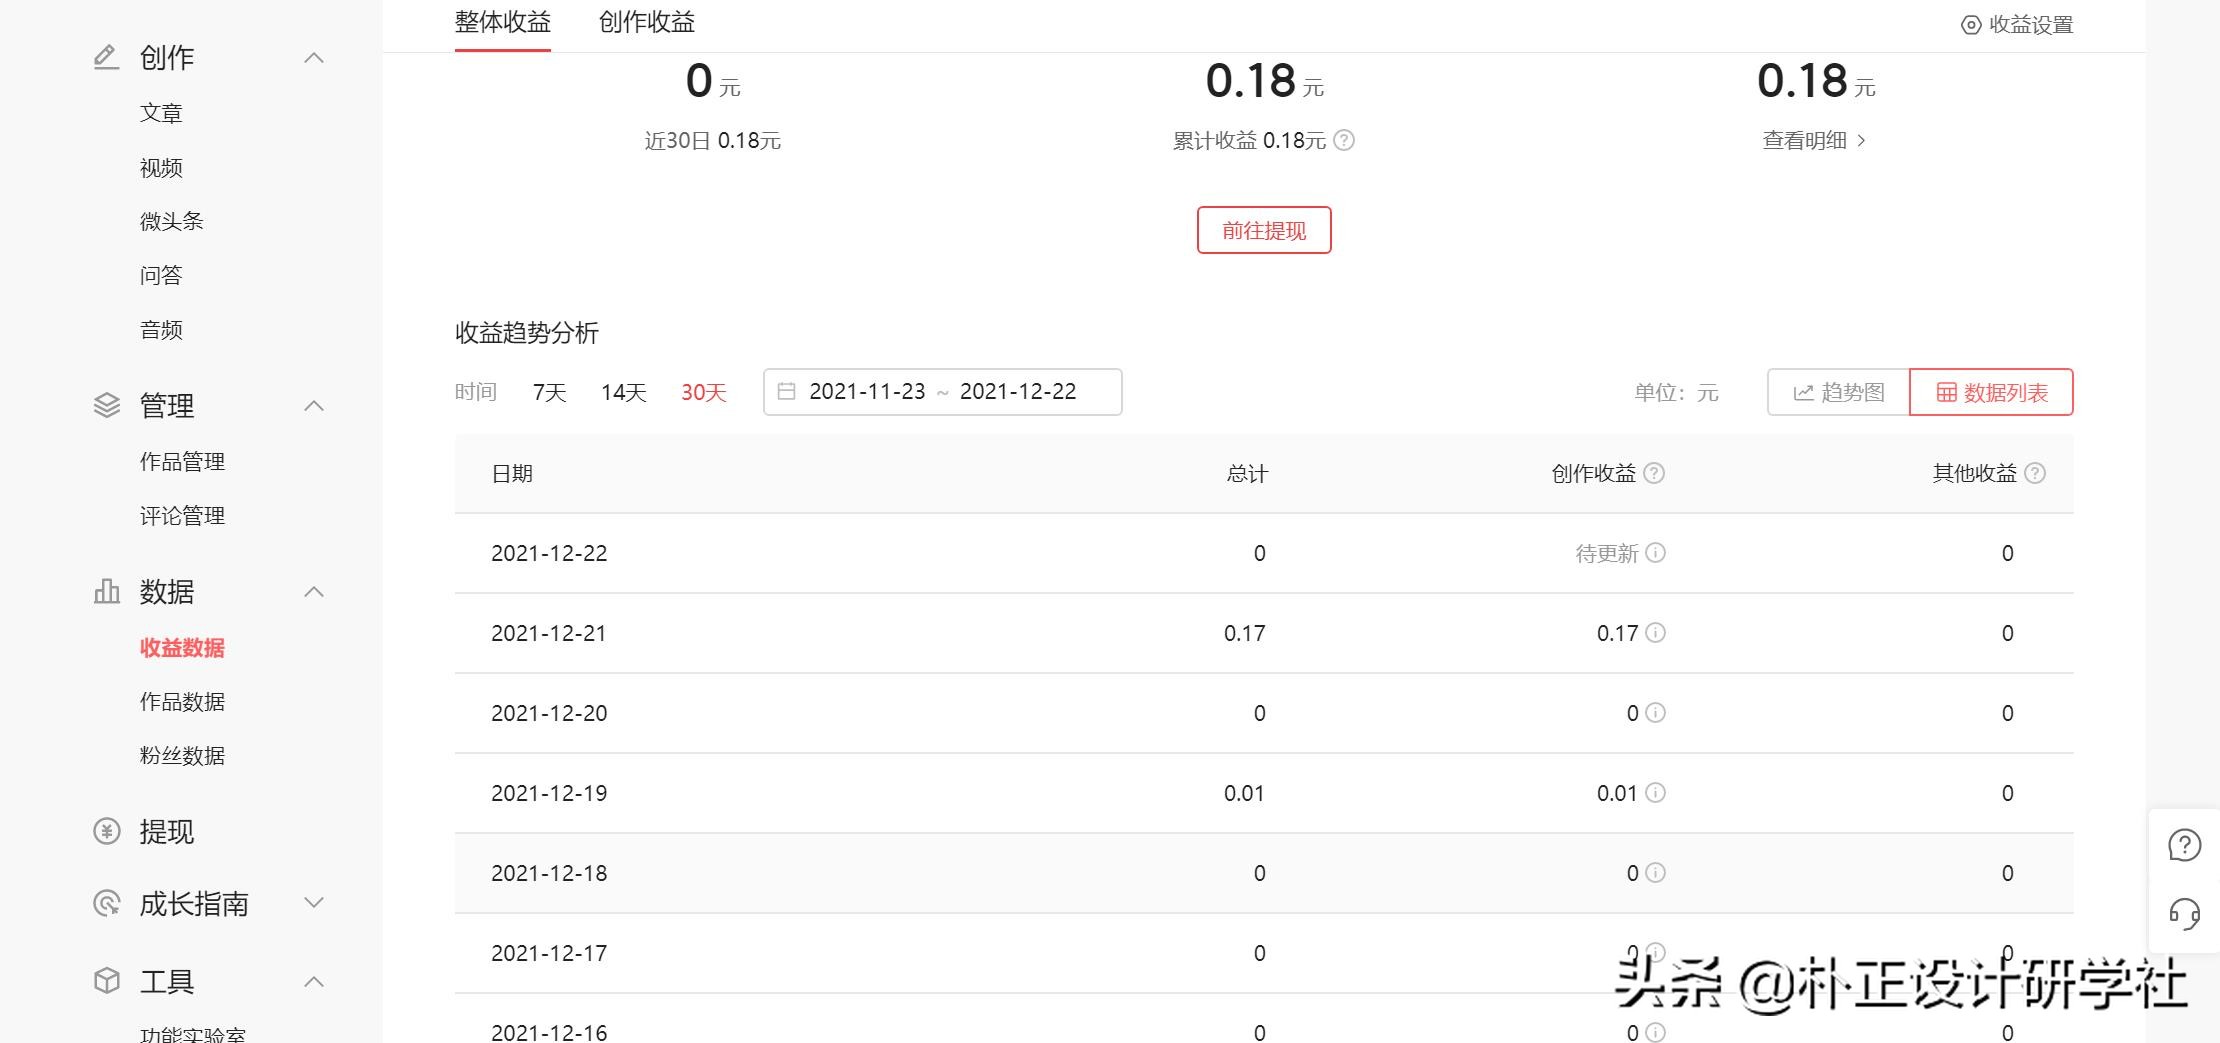The height and width of the screenshot is (1043, 2220).
Task: Click help icon beside 累计收益
Action: (1344, 141)
